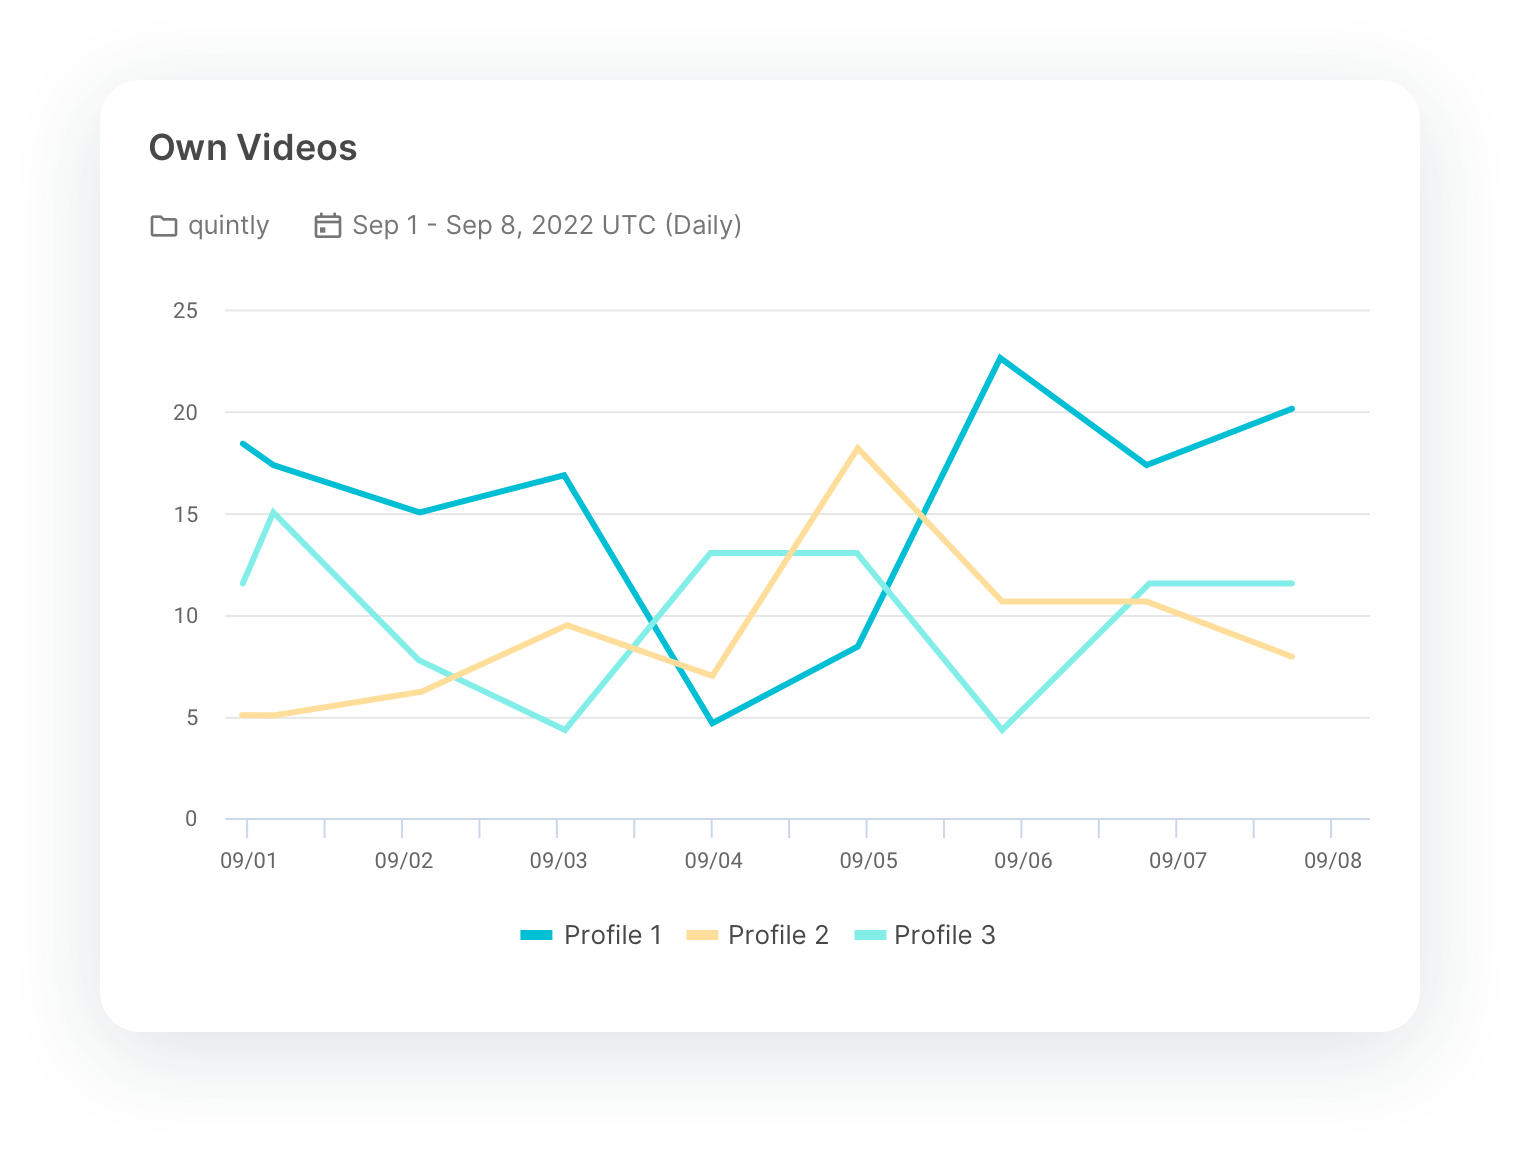
Task: Click Profile 3 lowest point near 09/06
Action: tap(1001, 730)
